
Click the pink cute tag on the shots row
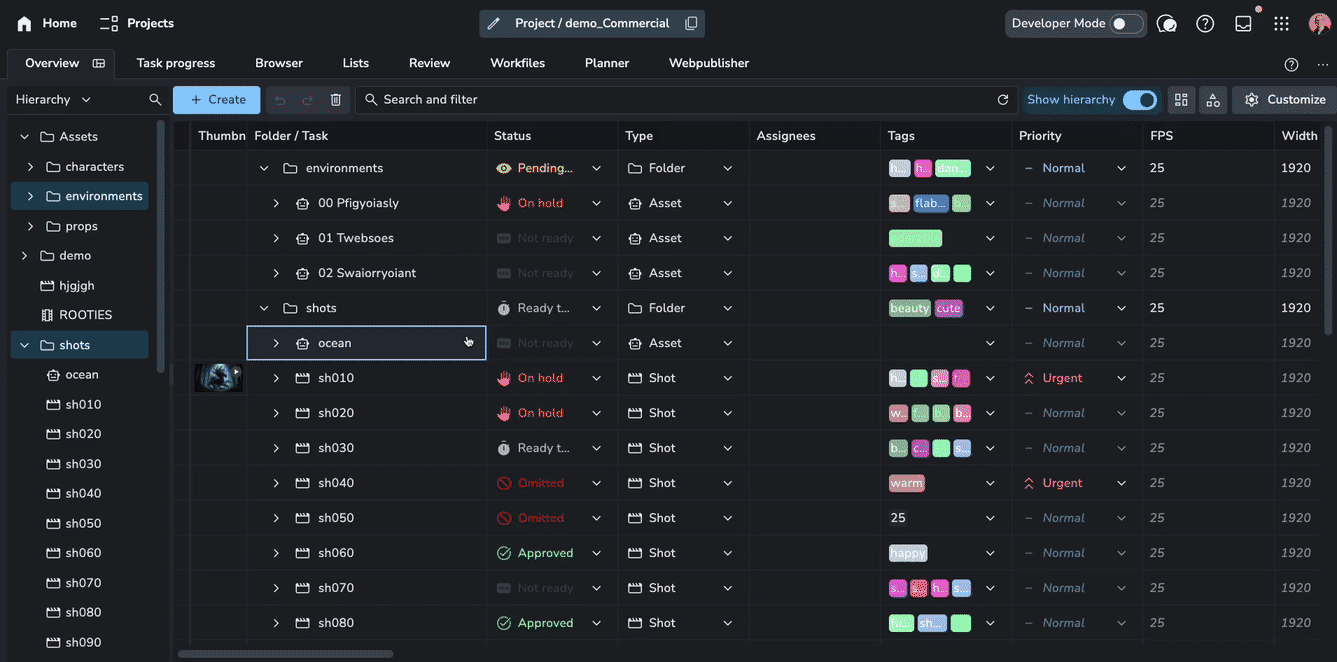[948, 308]
